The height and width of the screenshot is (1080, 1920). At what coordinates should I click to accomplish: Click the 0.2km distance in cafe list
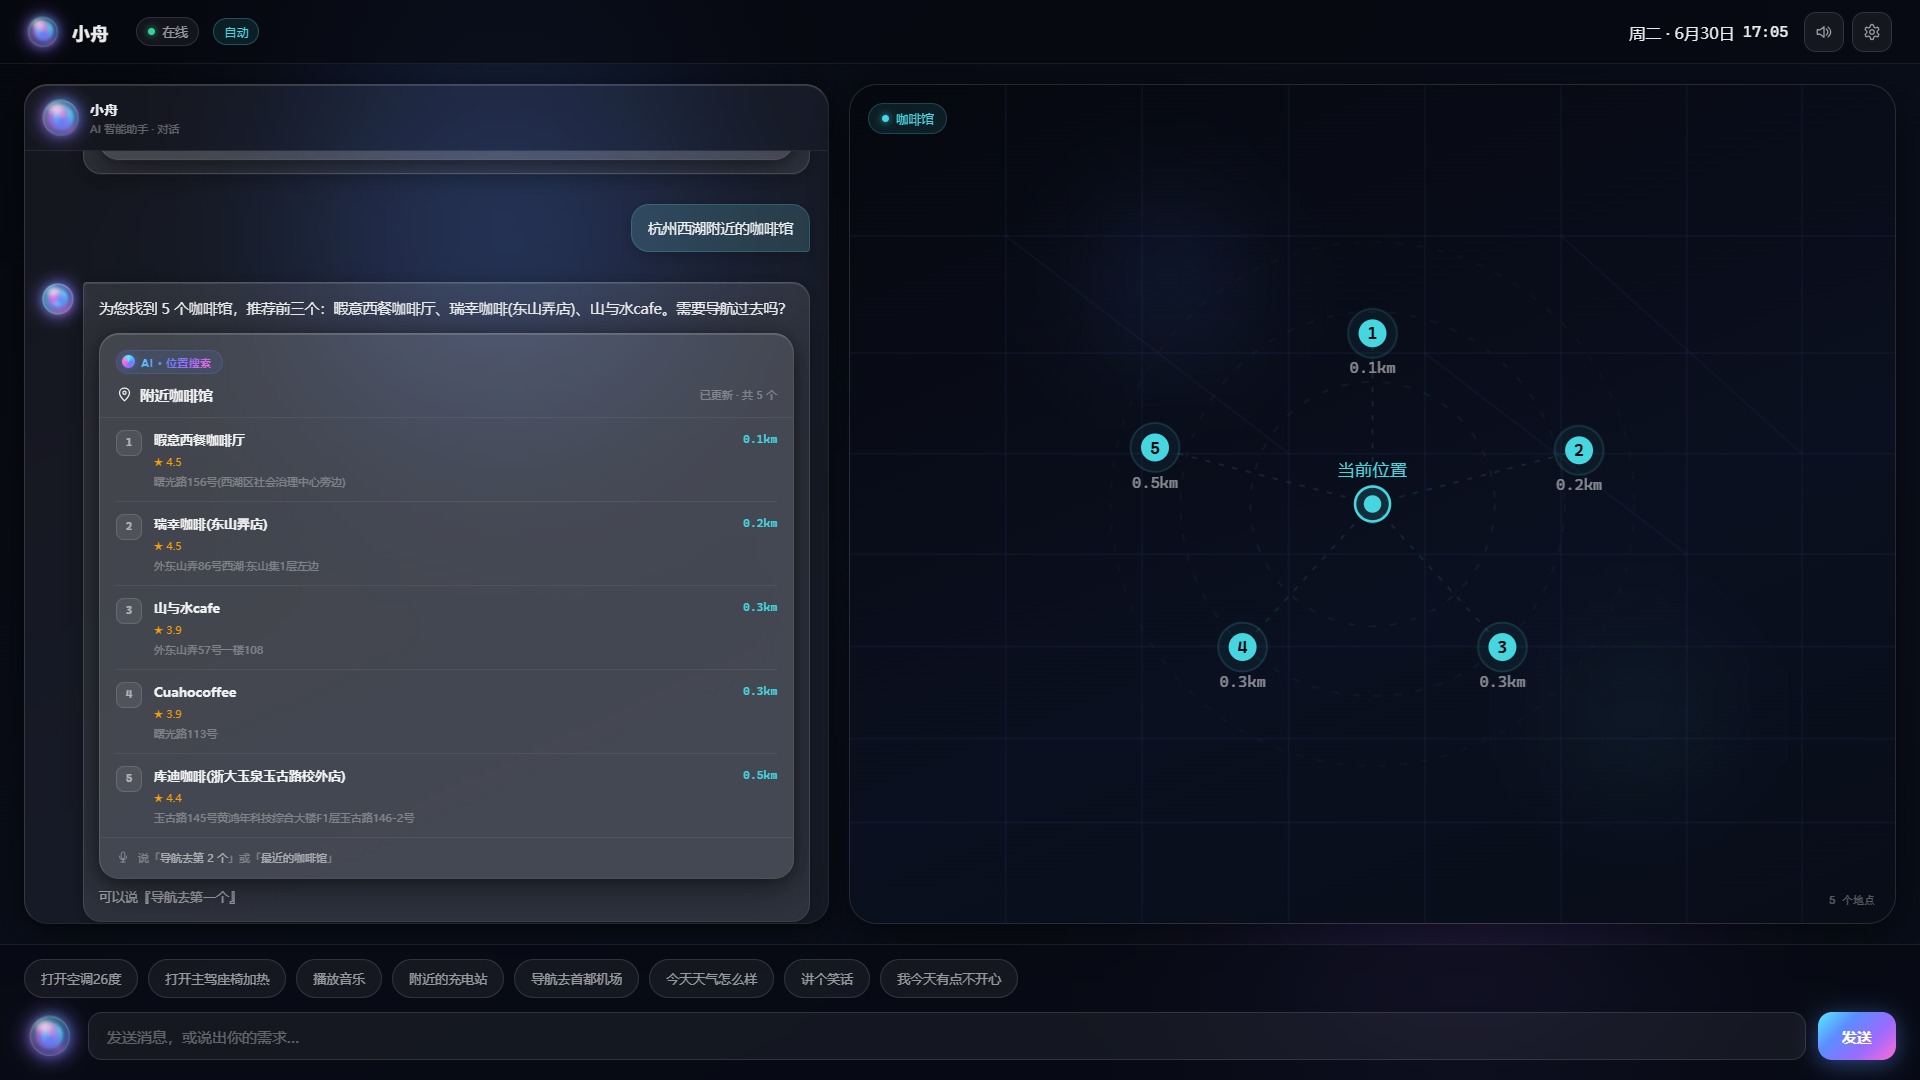click(x=760, y=523)
